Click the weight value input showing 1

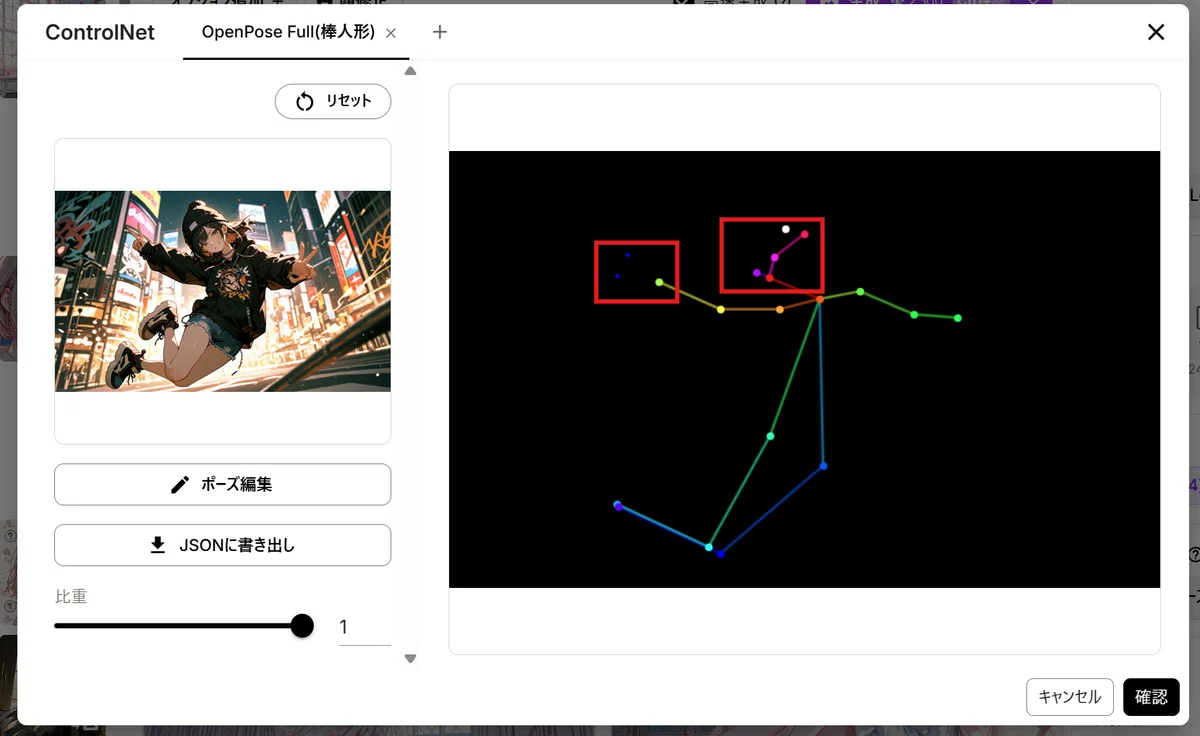click(365, 627)
